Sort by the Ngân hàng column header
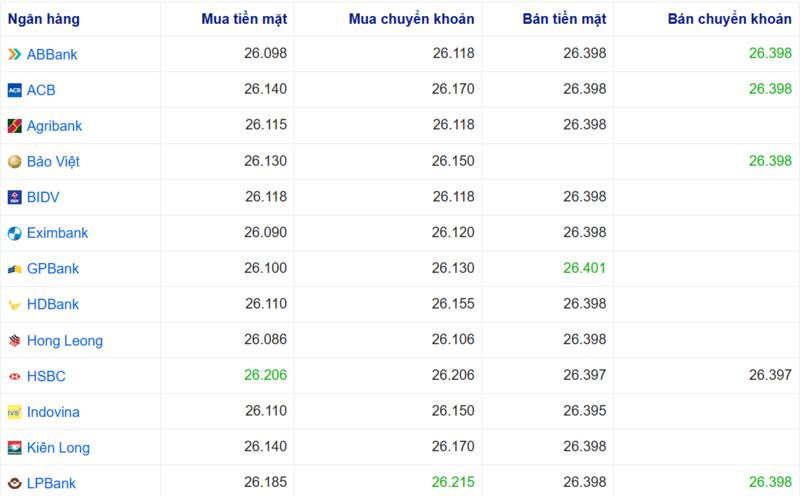Screen dimensions: 800x496 pos(44,19)
